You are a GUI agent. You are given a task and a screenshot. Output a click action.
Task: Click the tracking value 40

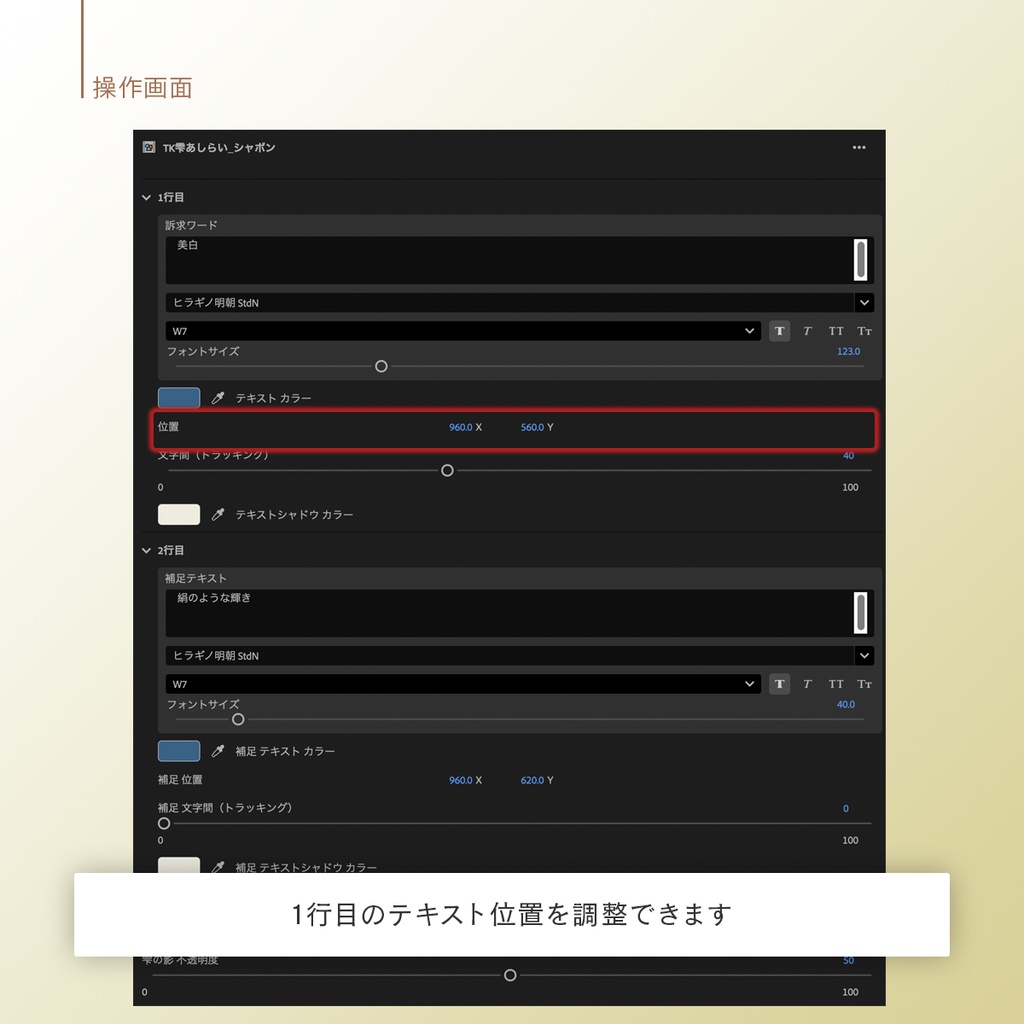point(848,456)
